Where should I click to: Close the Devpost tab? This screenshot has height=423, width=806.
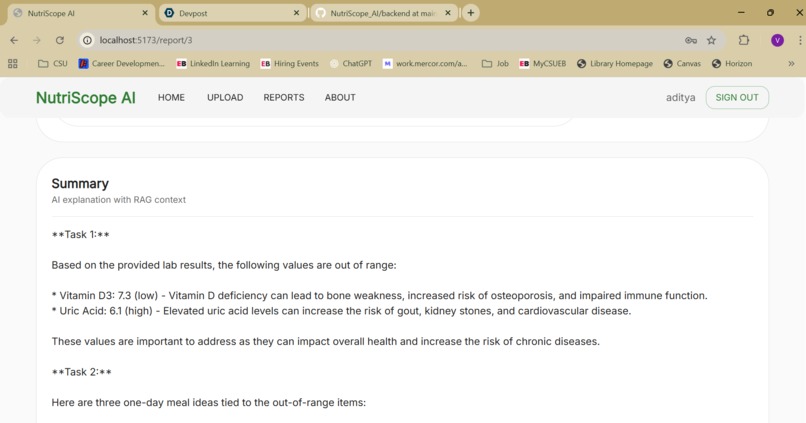(x=297, y=13)
